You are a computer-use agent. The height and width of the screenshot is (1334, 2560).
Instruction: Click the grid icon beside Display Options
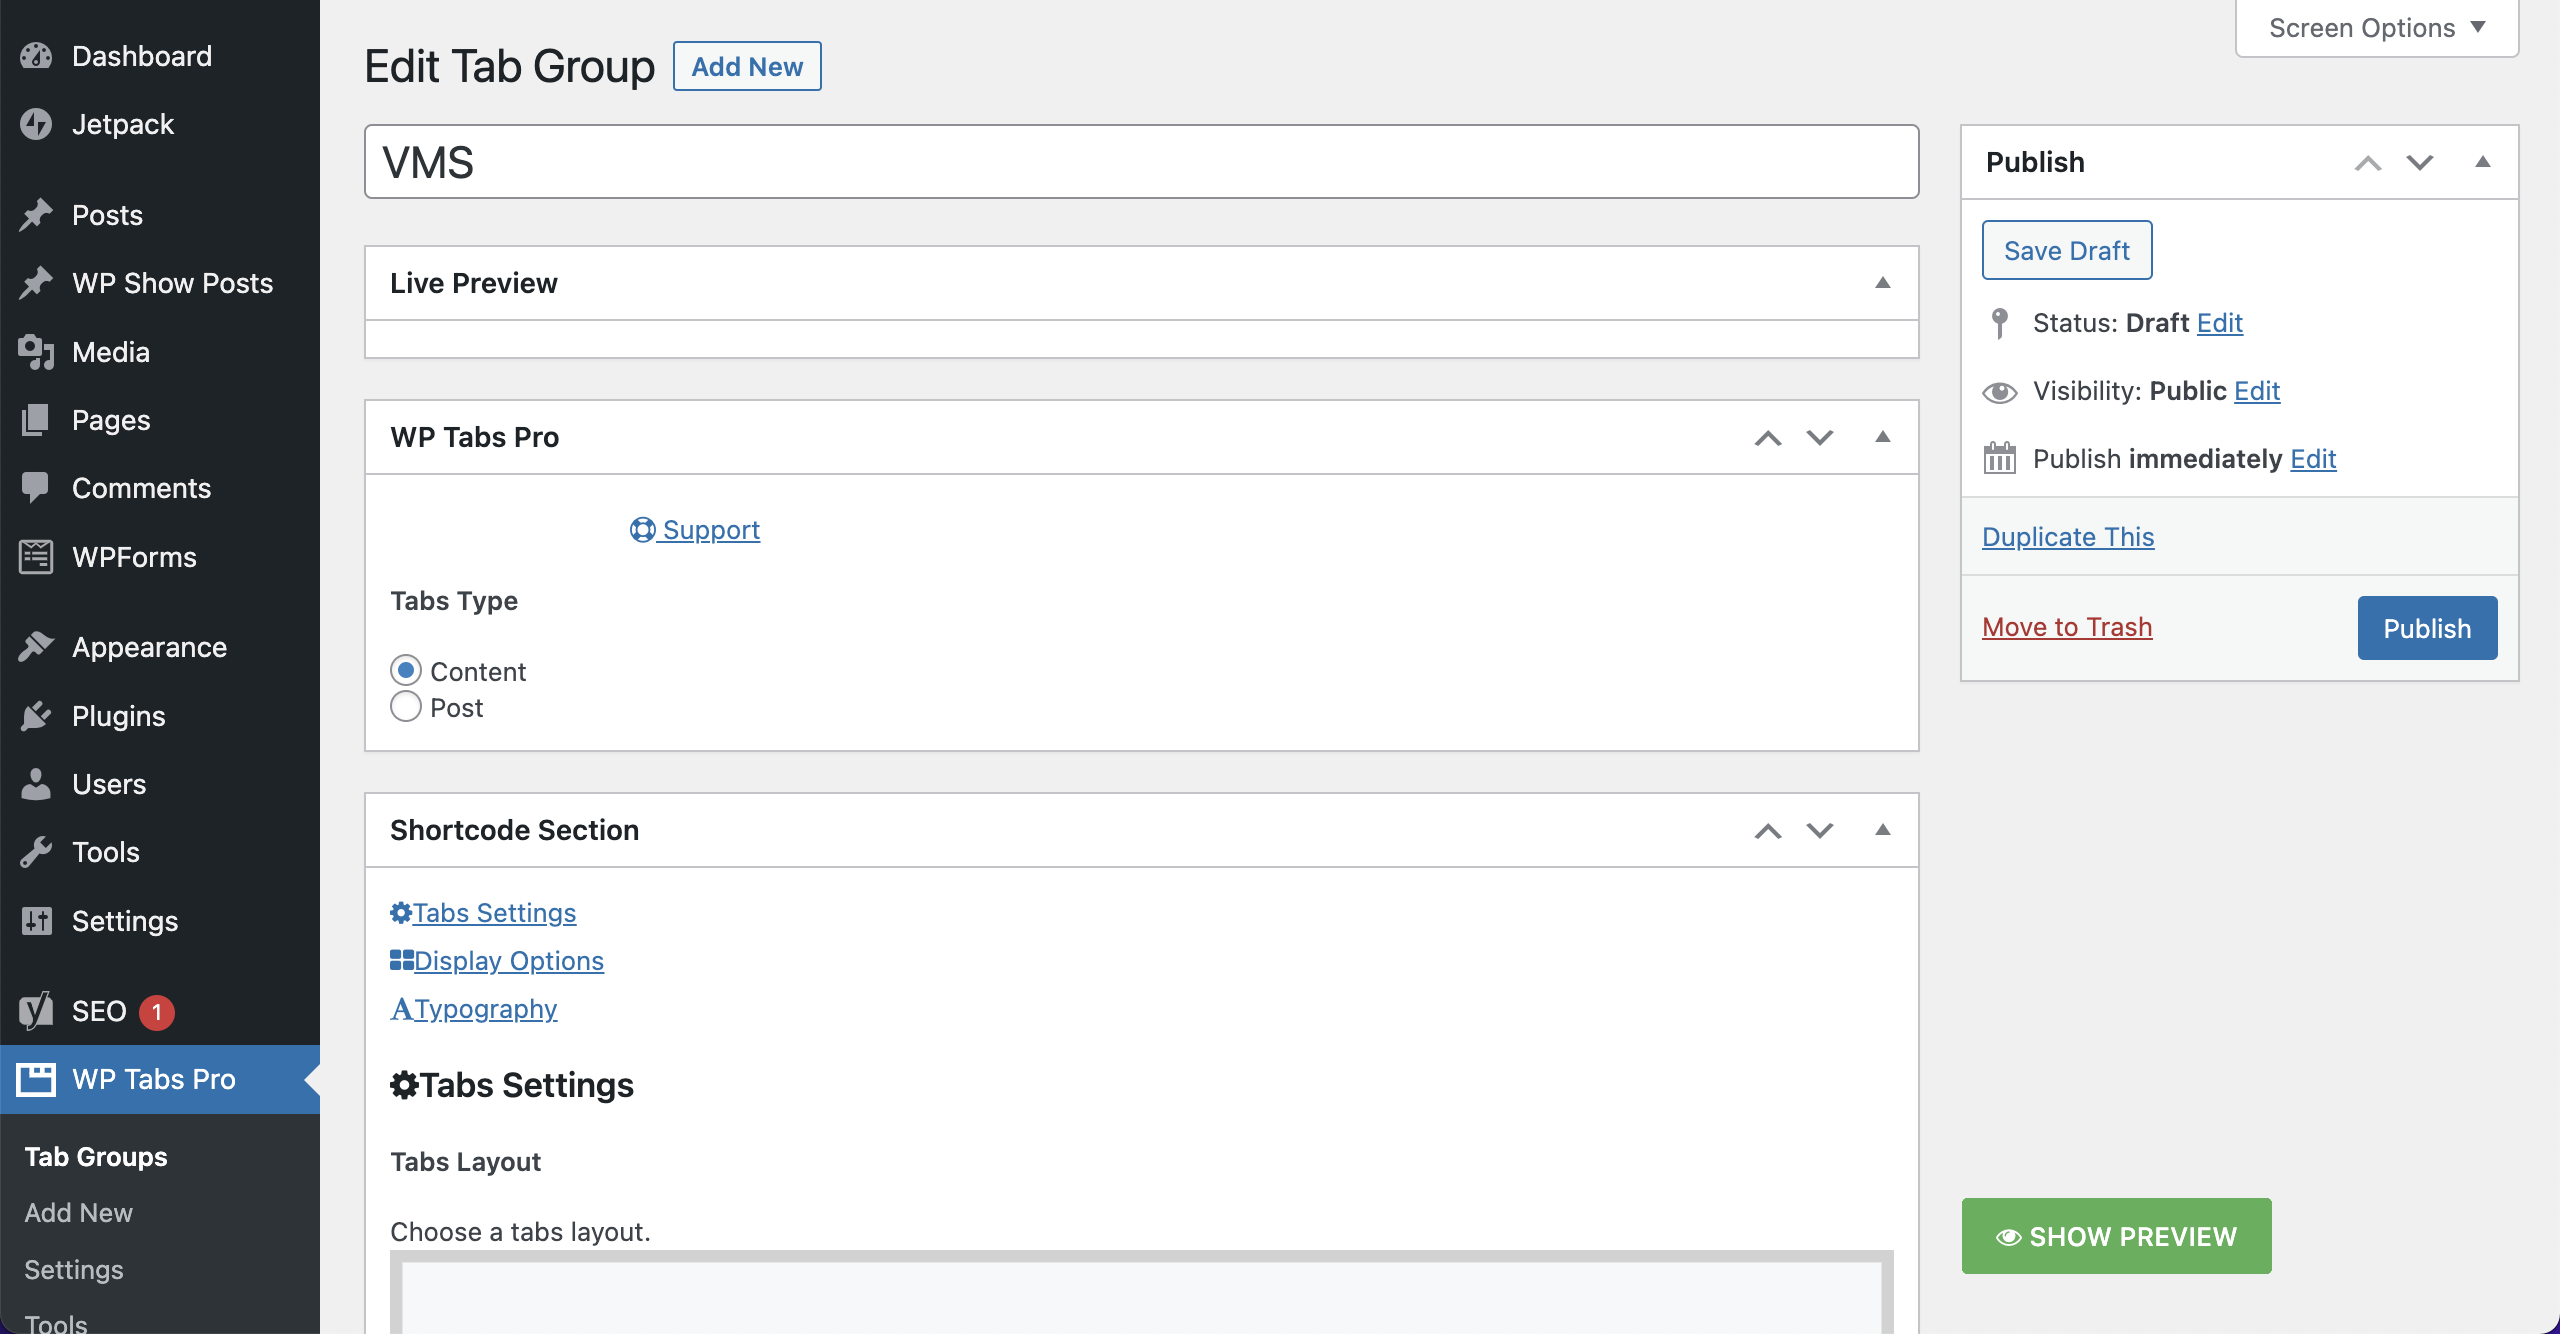pos(401,960)
